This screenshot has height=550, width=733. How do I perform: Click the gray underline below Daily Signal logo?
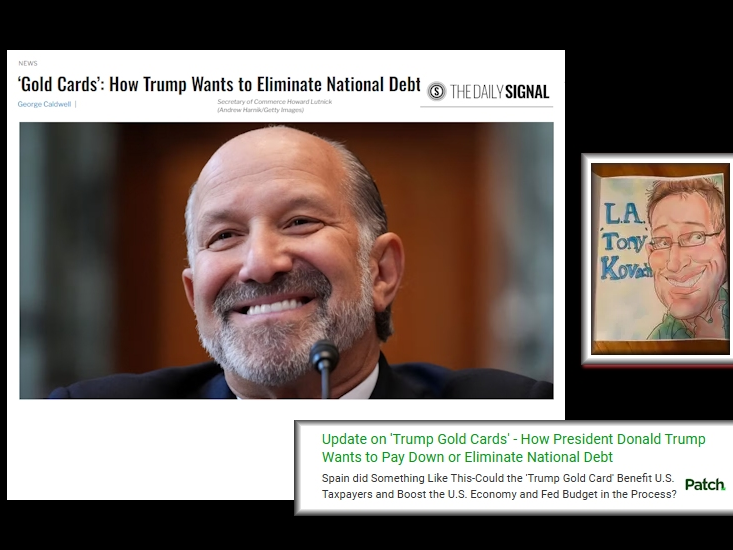pos(486,107)
